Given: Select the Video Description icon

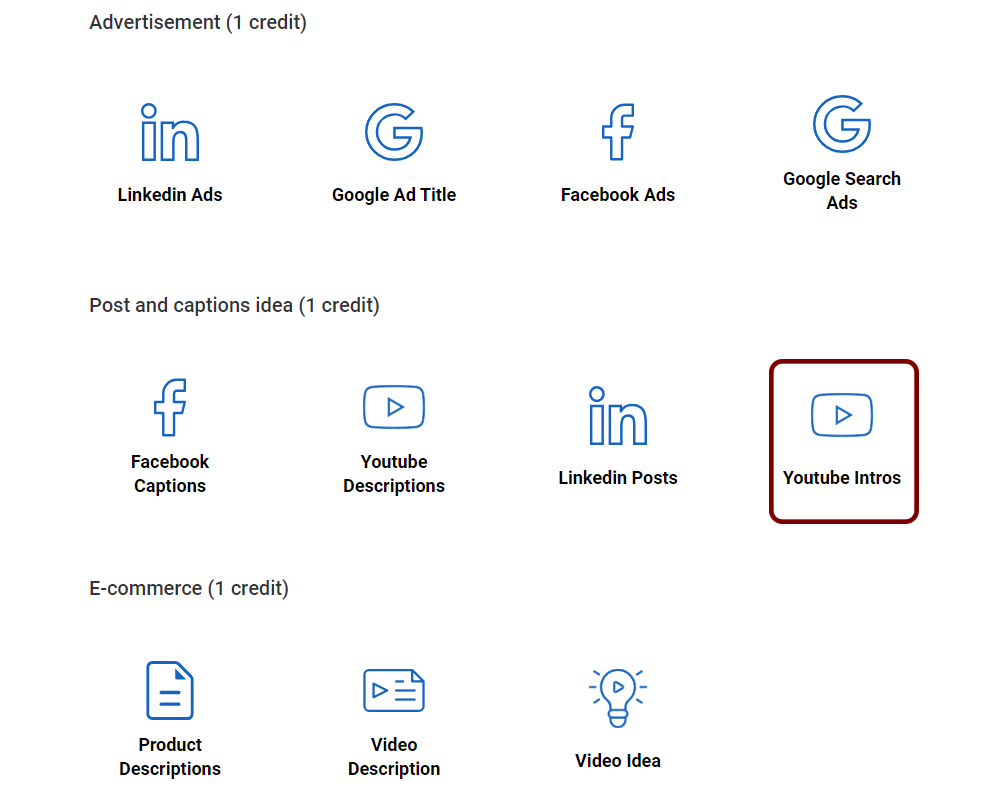Looking at the screenshot, I should [x=394, y=690].
